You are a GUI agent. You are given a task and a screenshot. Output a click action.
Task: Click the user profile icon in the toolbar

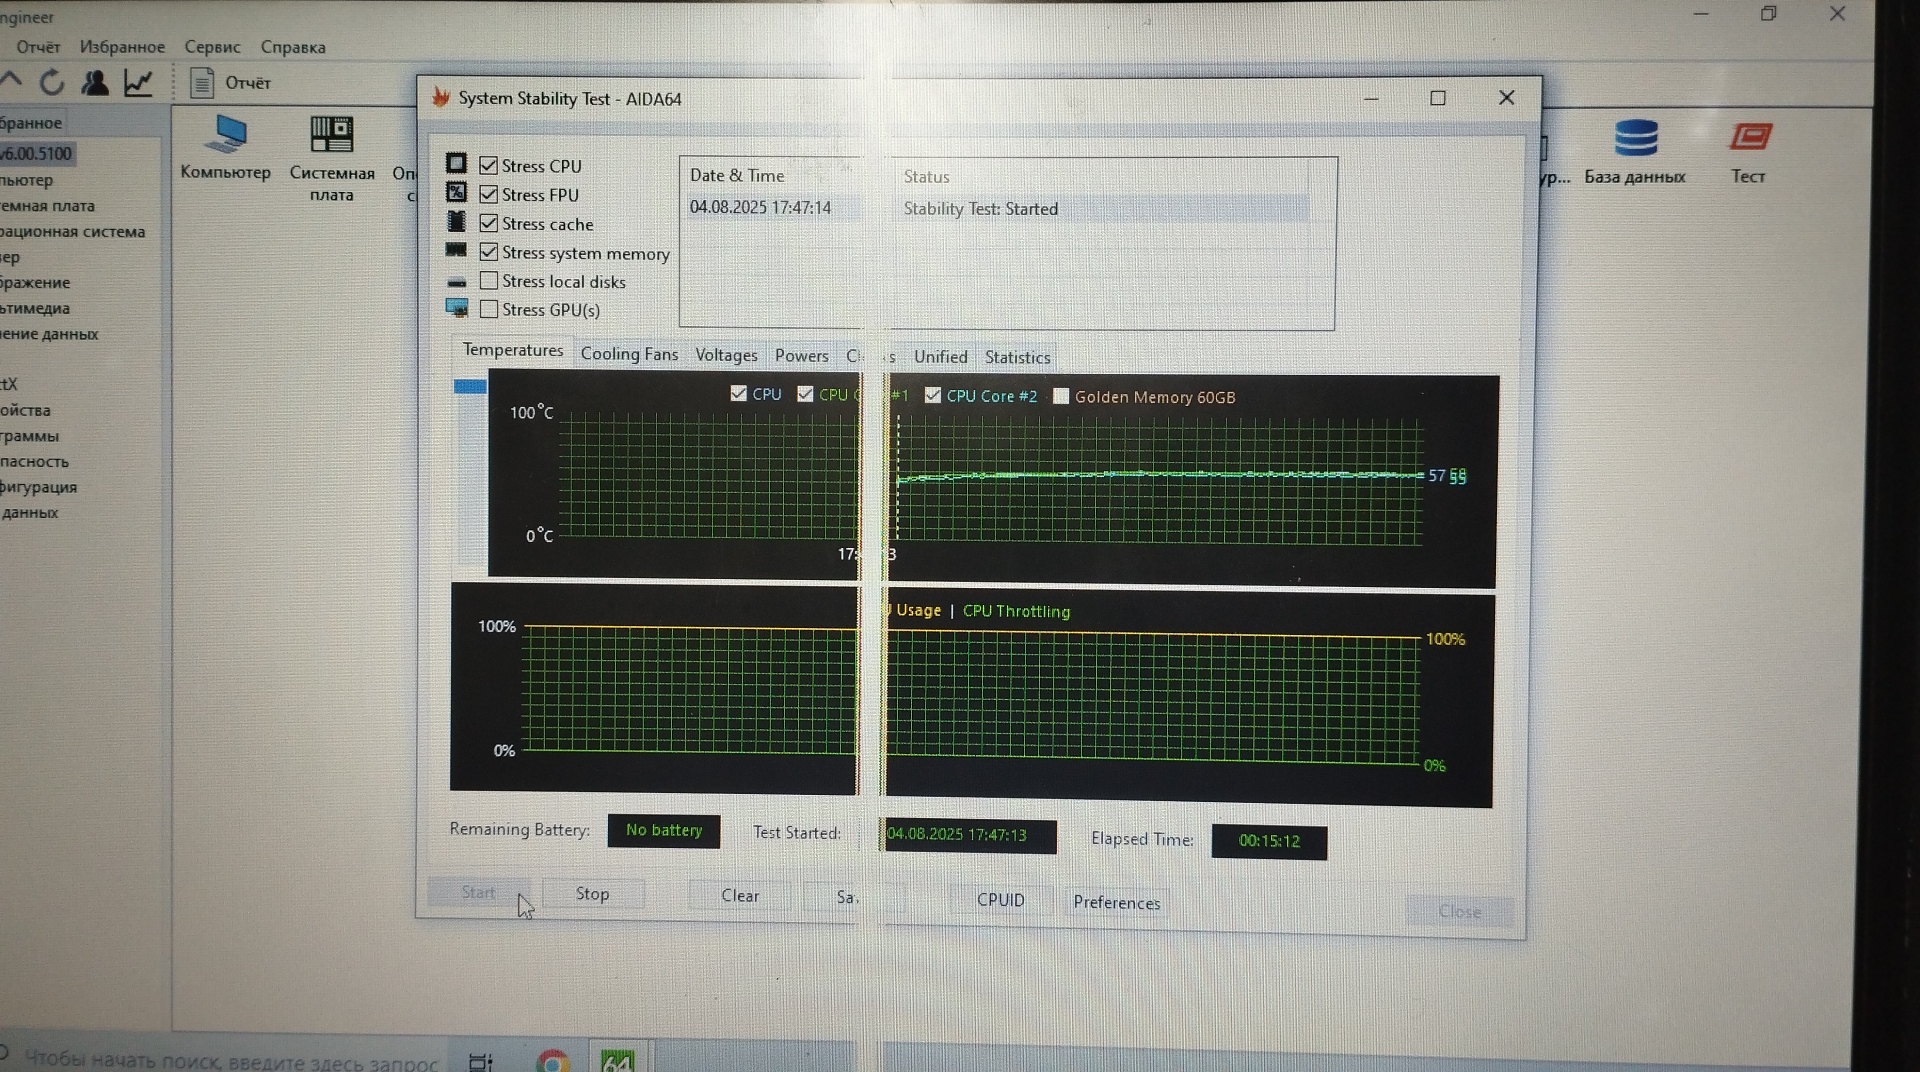click(95, 83)
